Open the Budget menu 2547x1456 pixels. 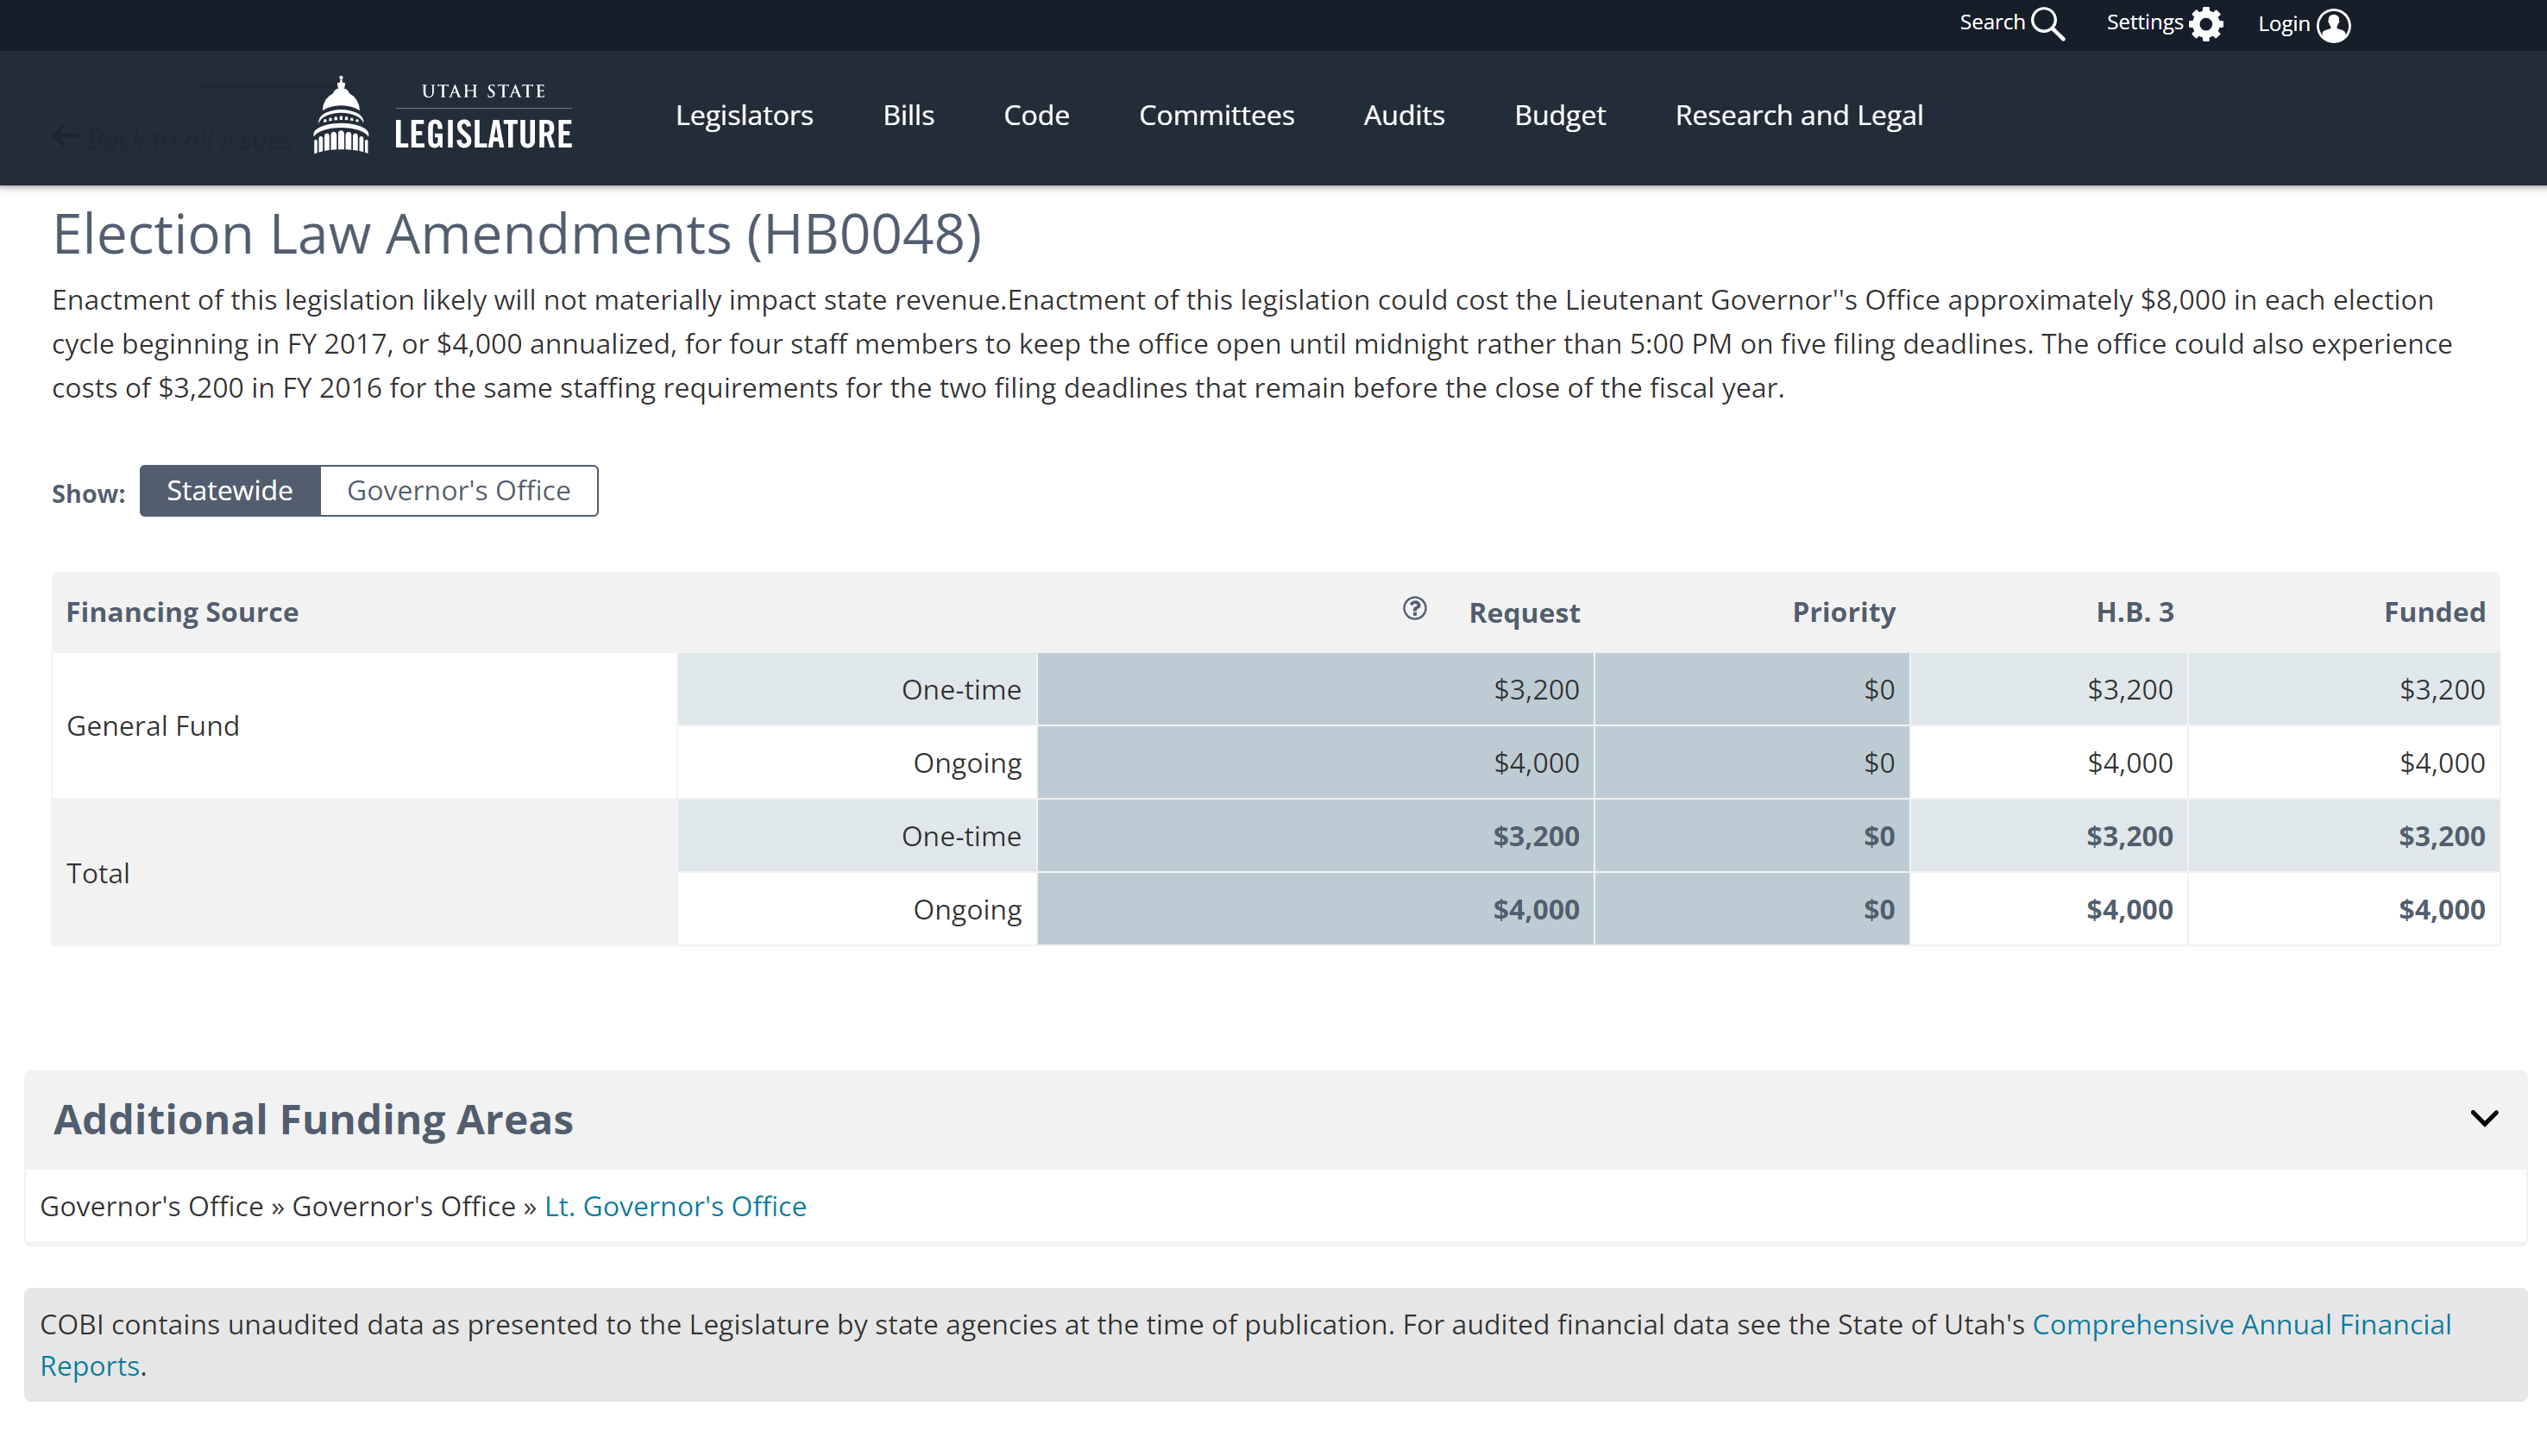(x=1559, y=116)
